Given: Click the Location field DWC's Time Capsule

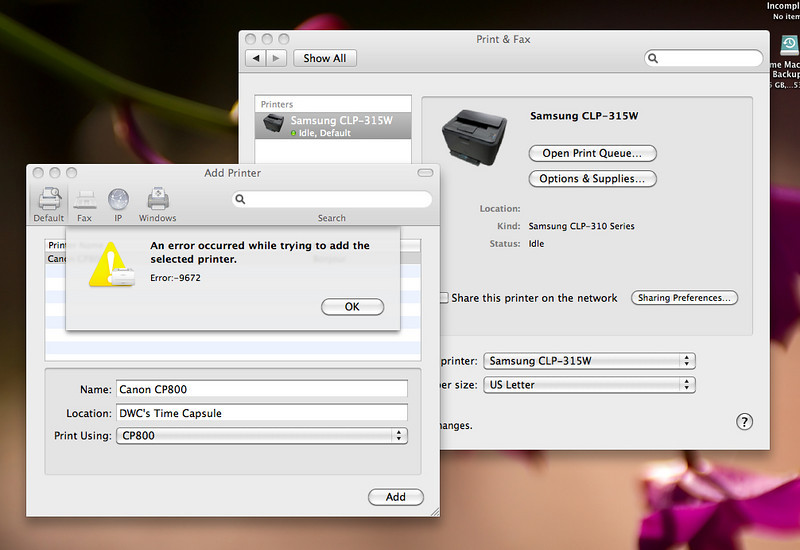Looking at the screenshot, I should tap(262, 413).
